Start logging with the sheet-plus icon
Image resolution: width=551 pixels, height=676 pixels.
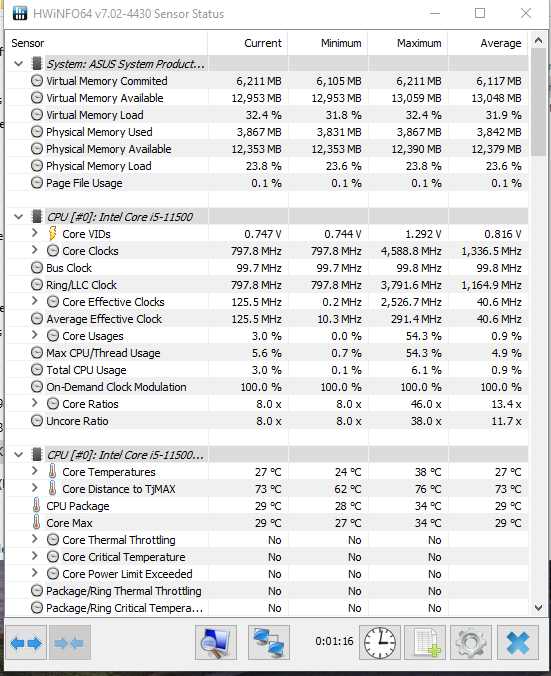[425, 643]
